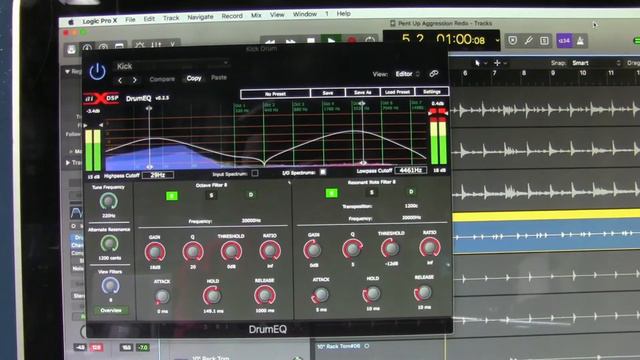Select the left-click pointer tool menu
This screenshot has width=640, height=360.
click(x=480, y=63)
